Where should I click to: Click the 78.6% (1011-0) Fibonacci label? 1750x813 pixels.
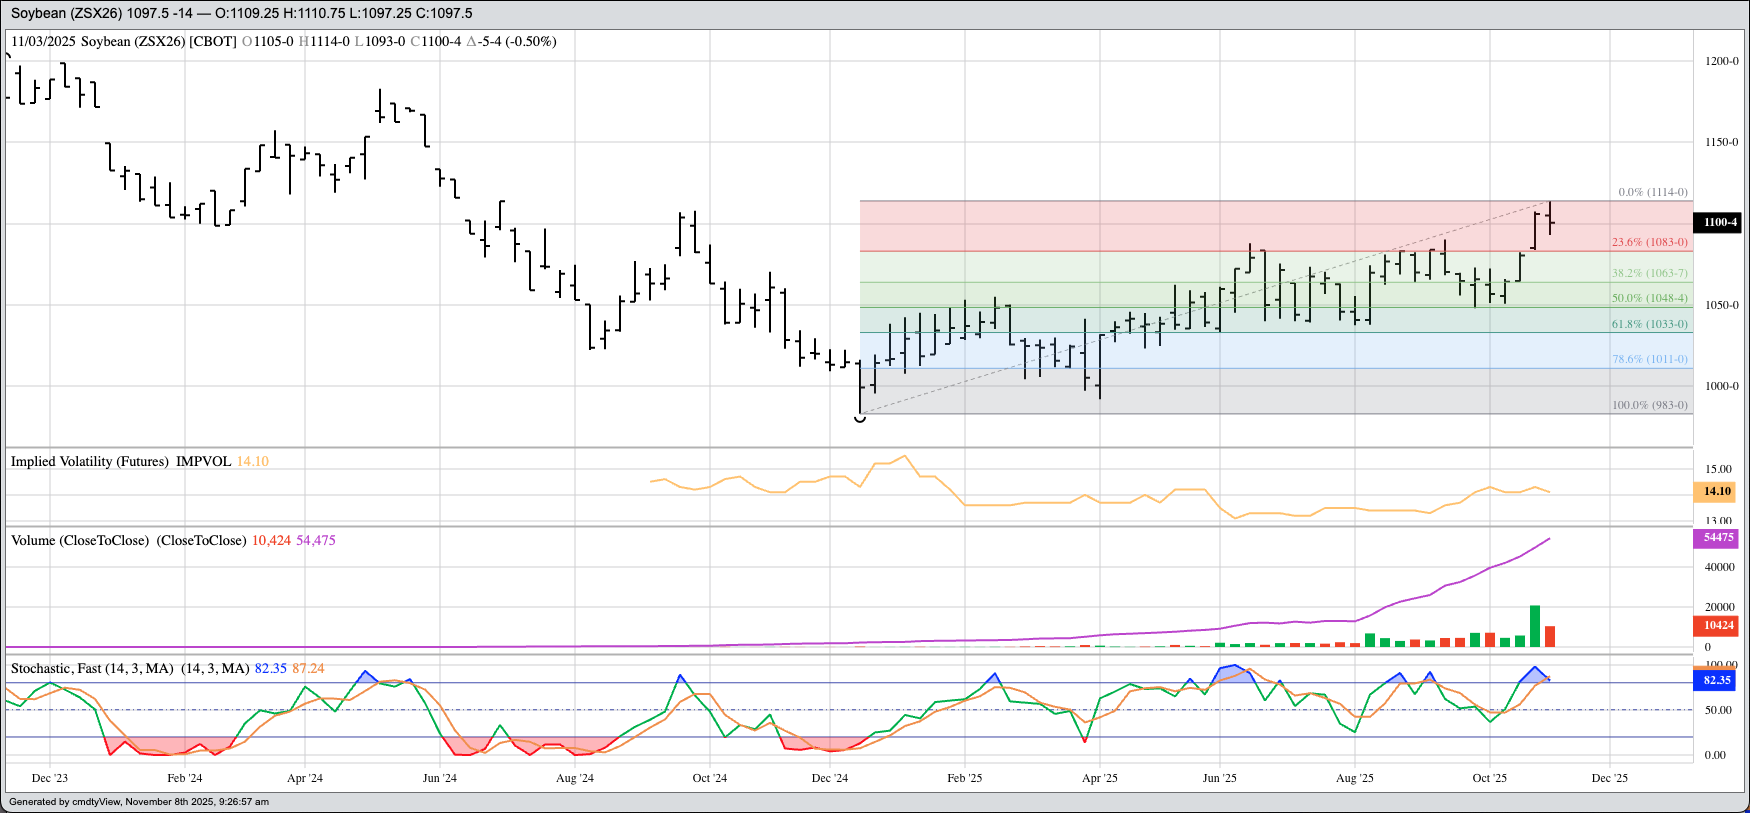[x=1649, y=359]
